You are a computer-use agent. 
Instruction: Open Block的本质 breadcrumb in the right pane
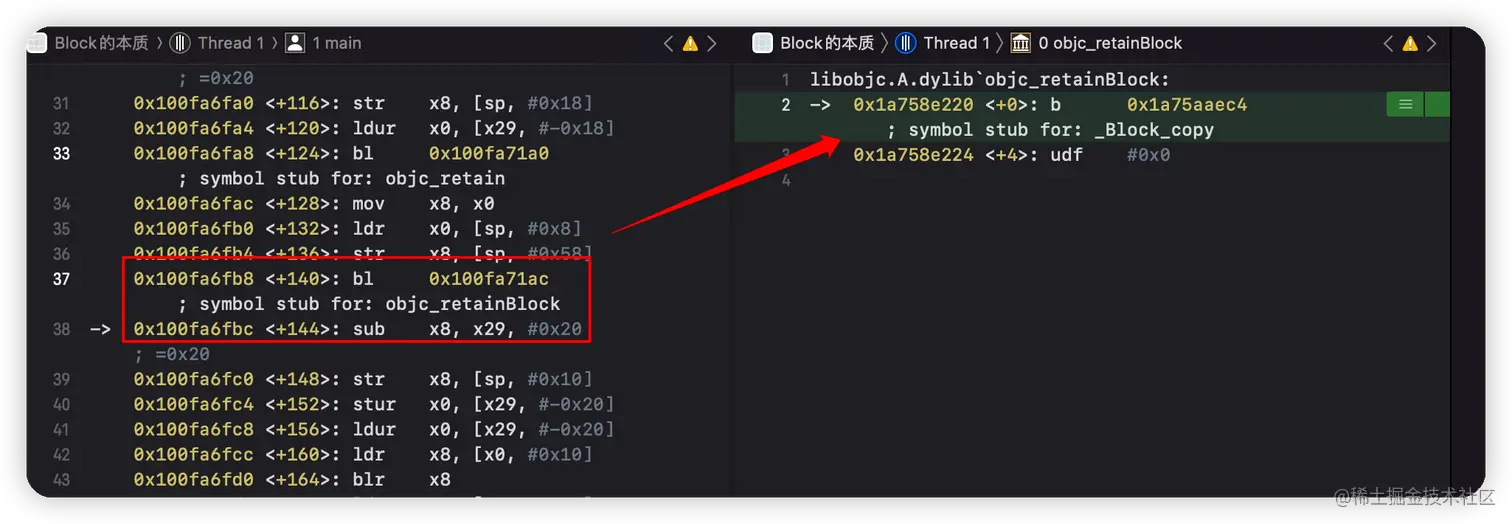[827, 43]
